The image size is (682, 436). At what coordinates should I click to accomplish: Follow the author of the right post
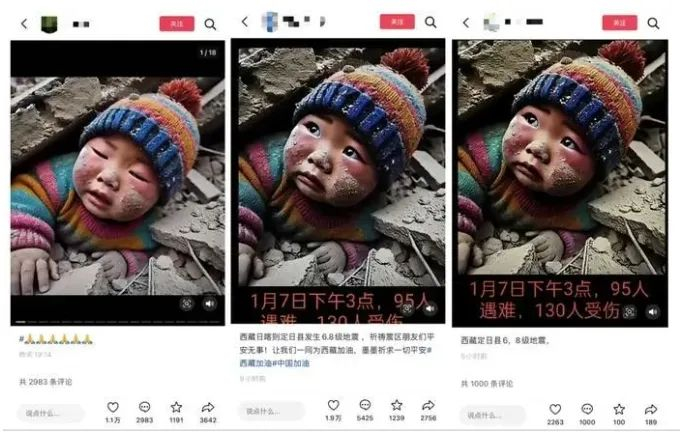[x=619, y=23]
